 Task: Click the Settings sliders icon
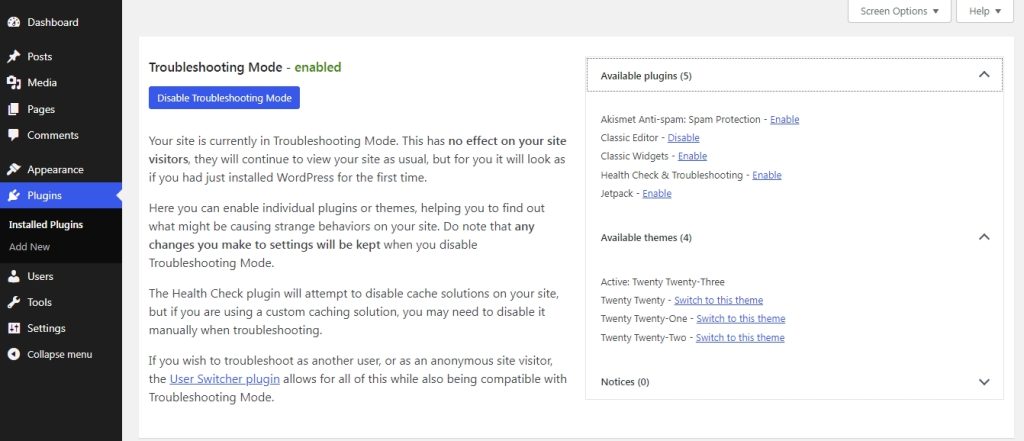click(14, 329)
